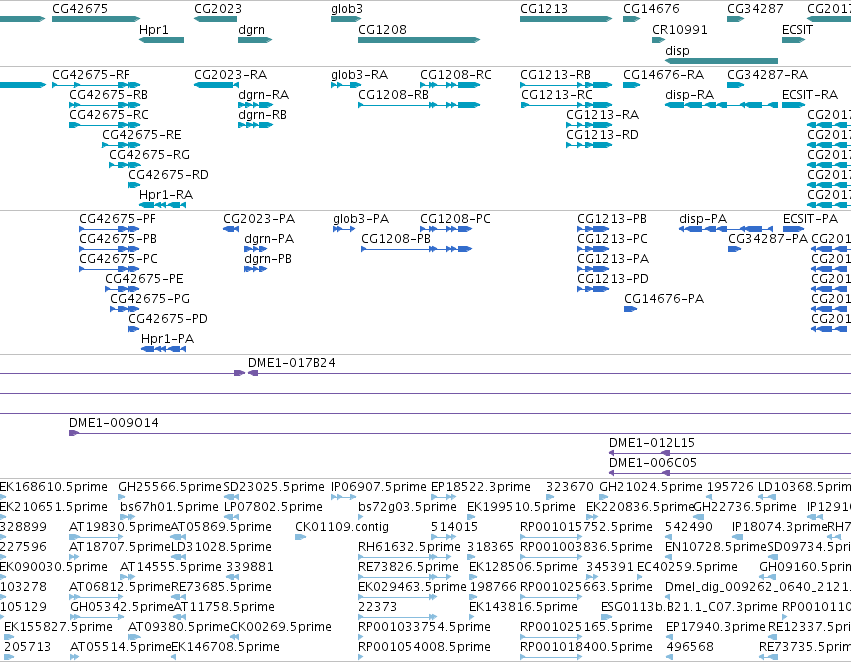The height and width of the screenshot is (662, 851).
Task: Open EST IP06907.5prime
Action: pyautogui.click(x=379, y=487)
